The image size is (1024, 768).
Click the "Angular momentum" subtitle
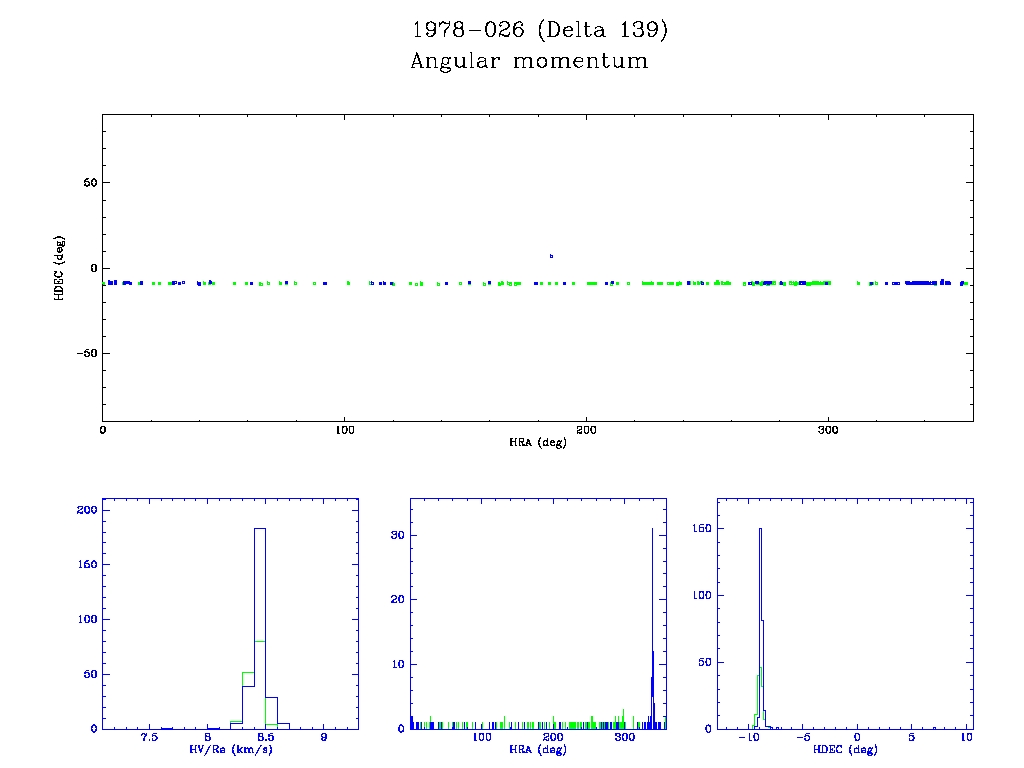point(530,61)
